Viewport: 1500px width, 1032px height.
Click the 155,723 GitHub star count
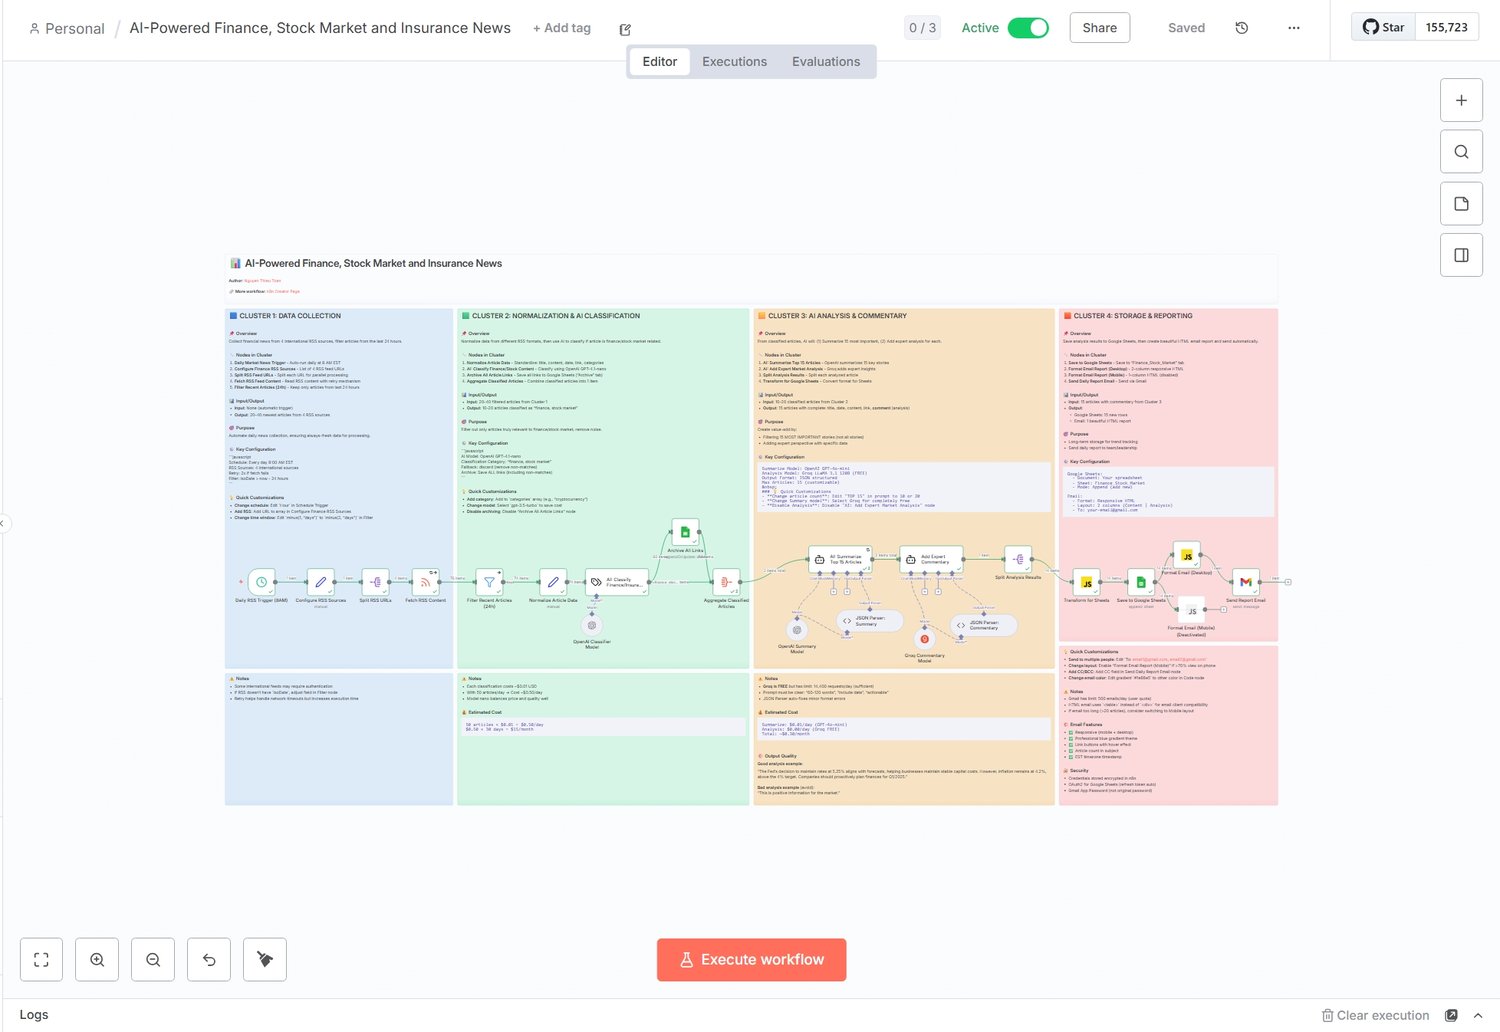[1447, 27]
